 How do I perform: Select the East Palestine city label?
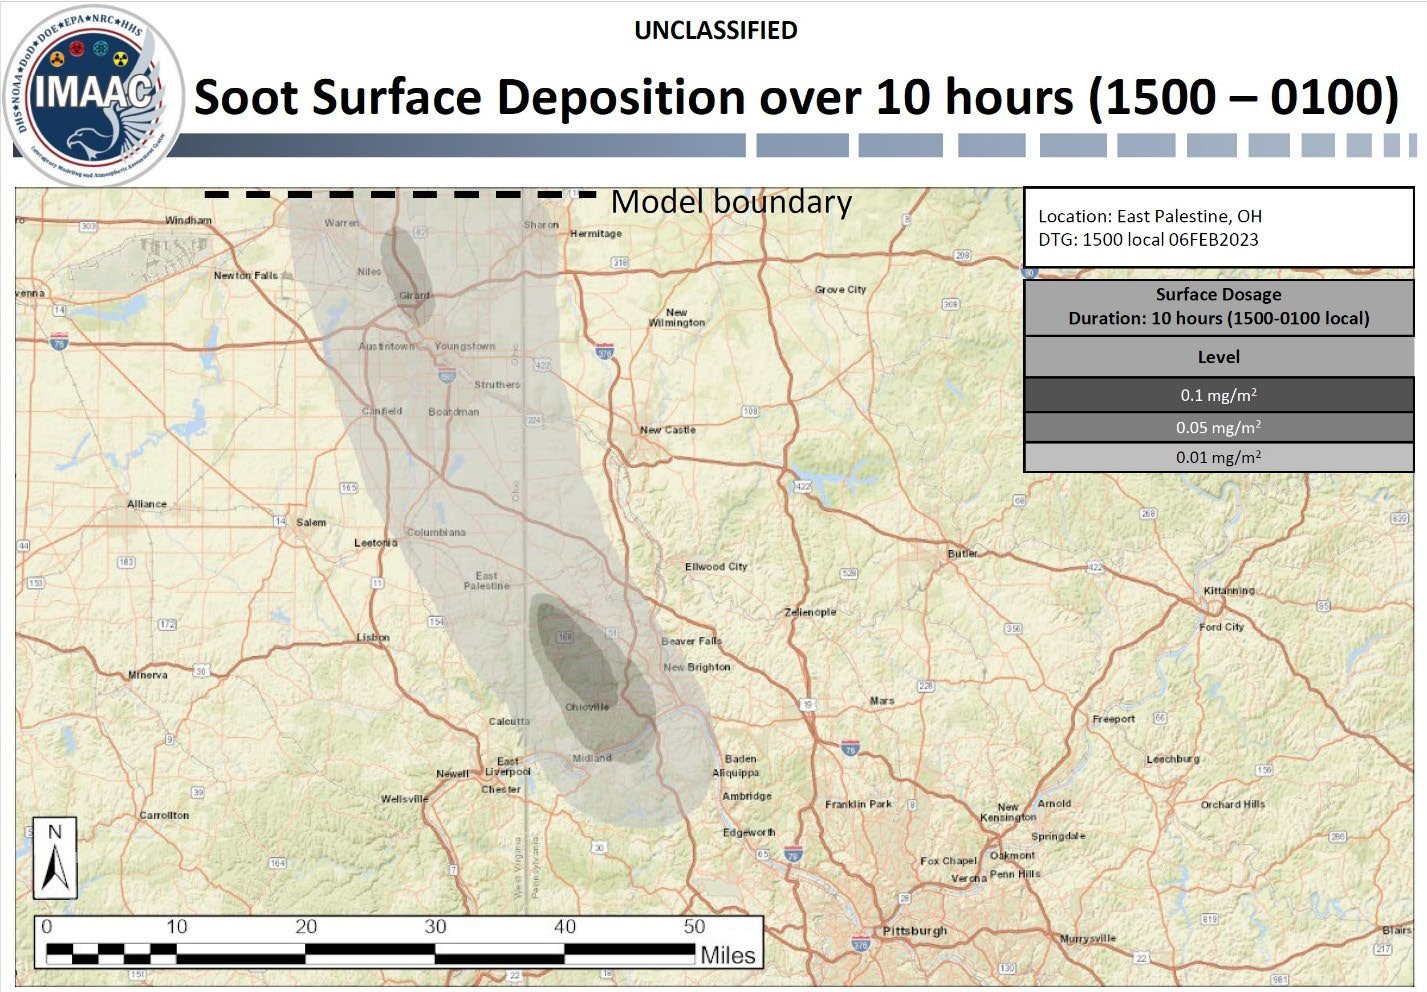click(x=489, y=581)
